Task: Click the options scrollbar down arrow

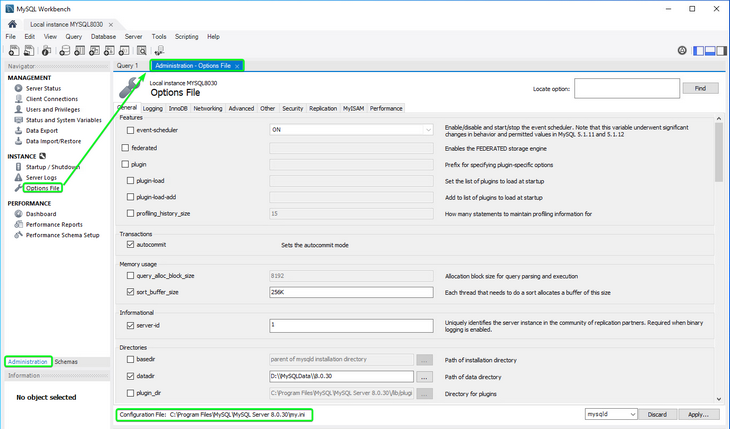Action: click(719, 399)
